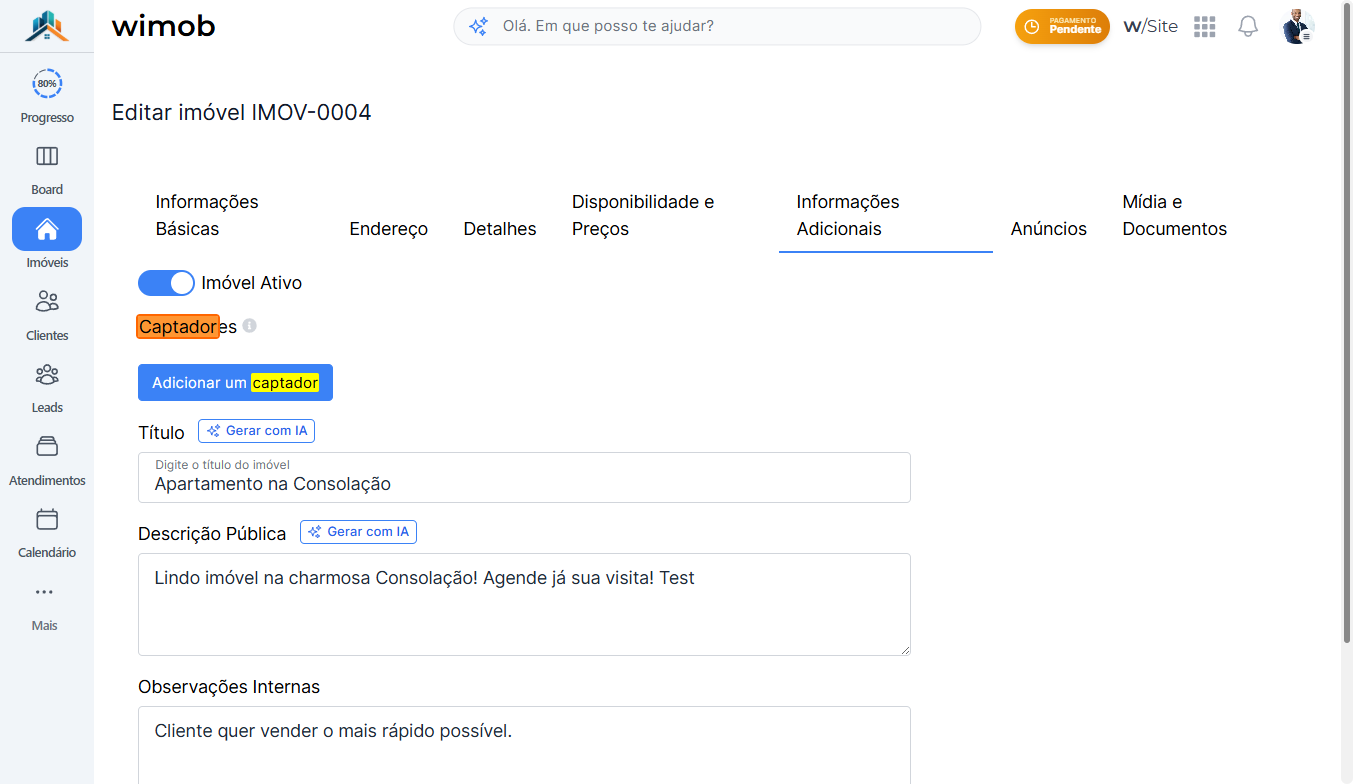Click the Observações Internas text area
The image size is (1353, 784).
(524, 745)
